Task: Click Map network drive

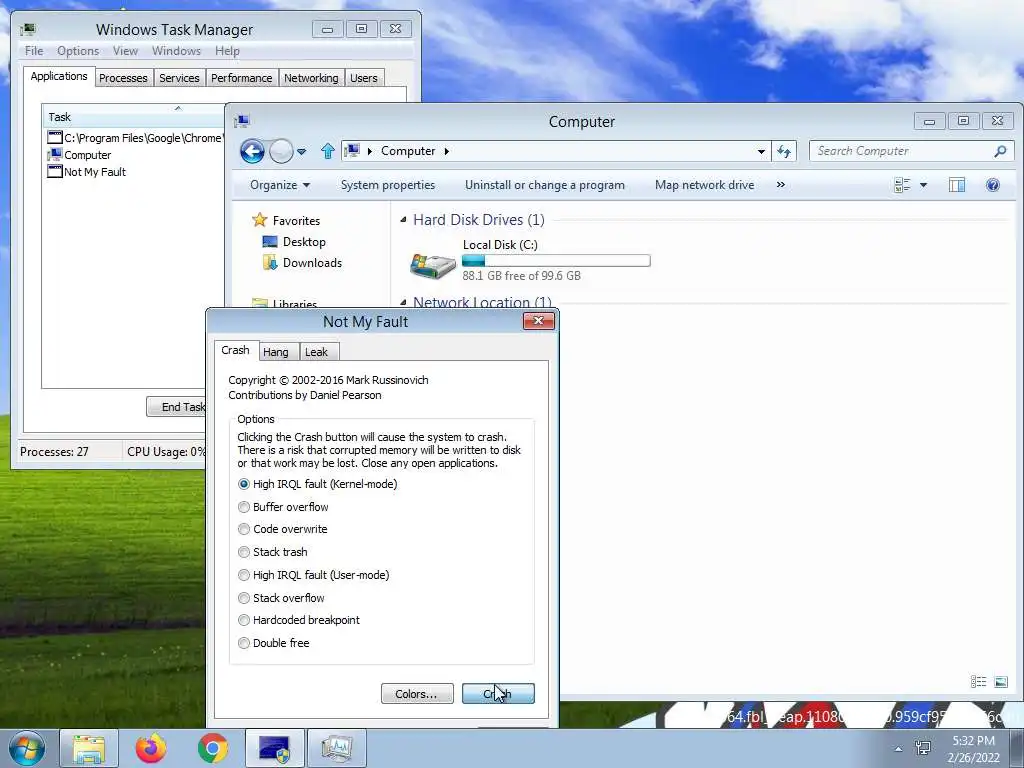Action: (705, 185)
